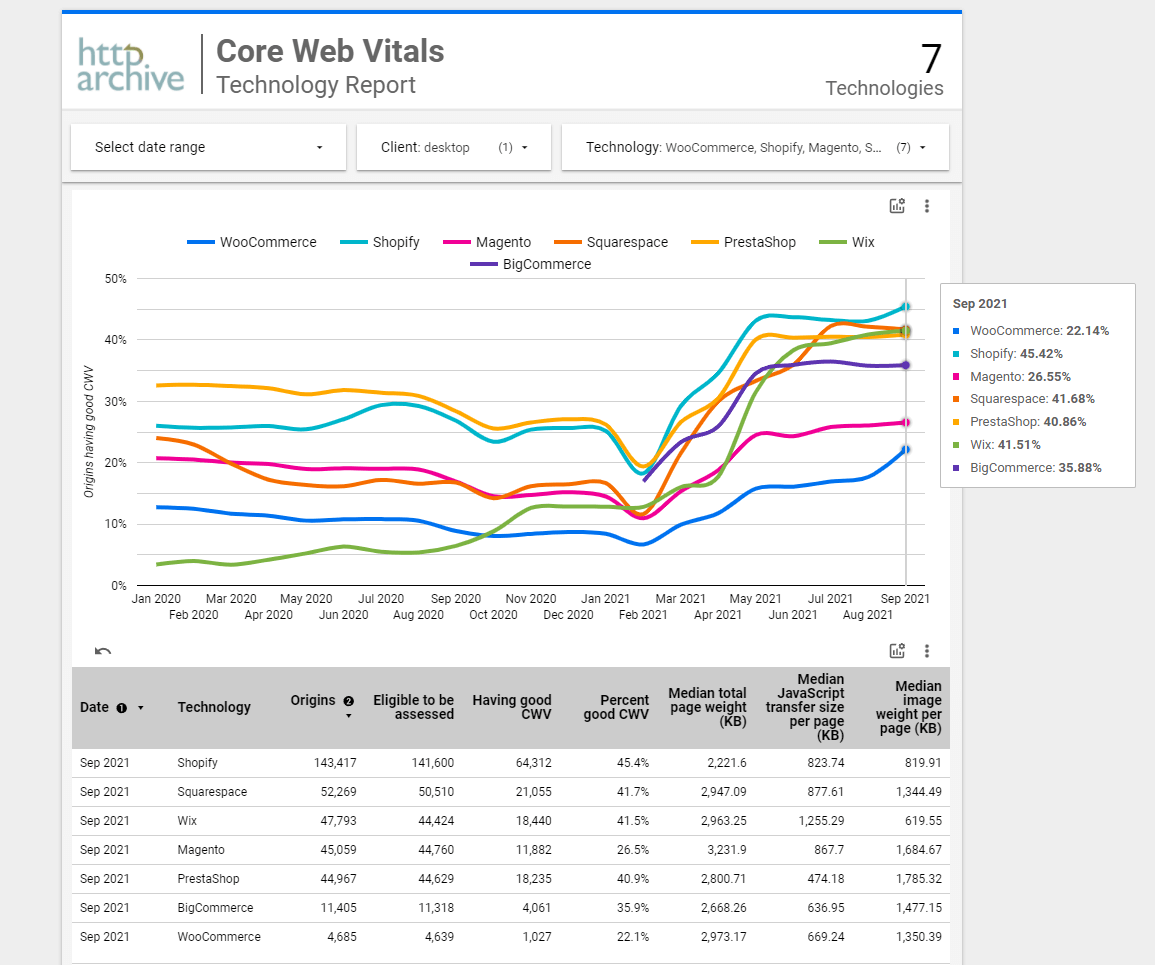Click the sort arrow under Origins column

[x=349, y=716]
